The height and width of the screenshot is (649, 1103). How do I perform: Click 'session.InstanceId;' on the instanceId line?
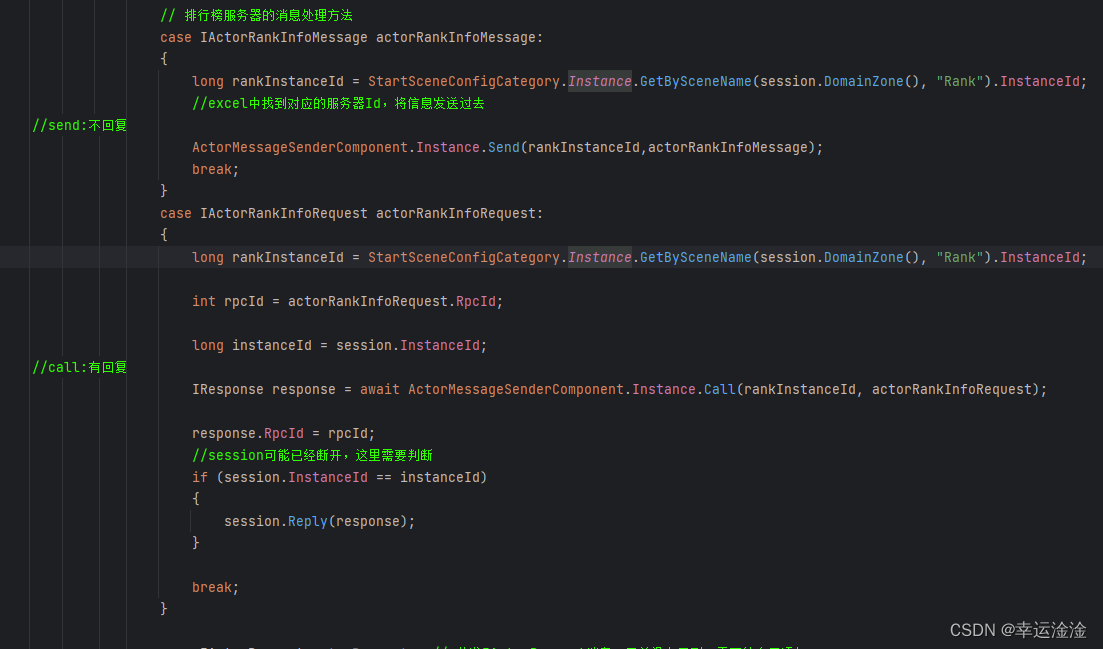[412, 345]
